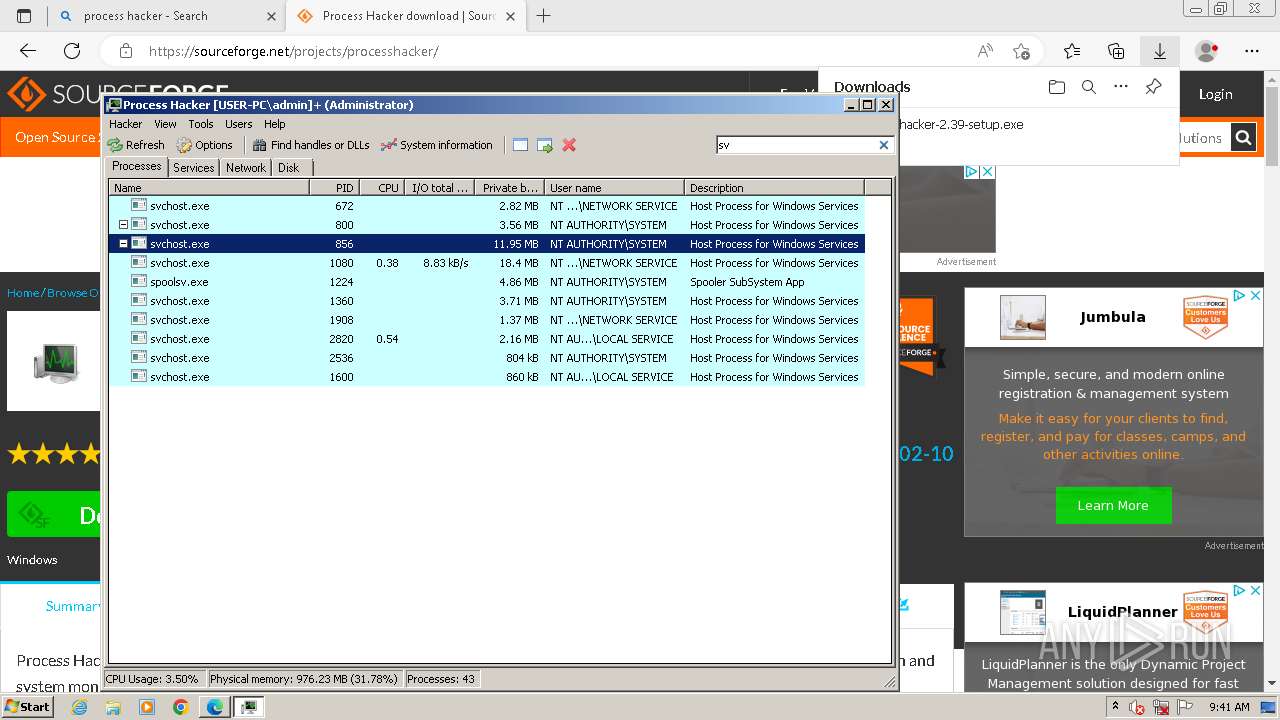Open Edge Settings and more menu
The image size is (1280, 720).
1252,51
